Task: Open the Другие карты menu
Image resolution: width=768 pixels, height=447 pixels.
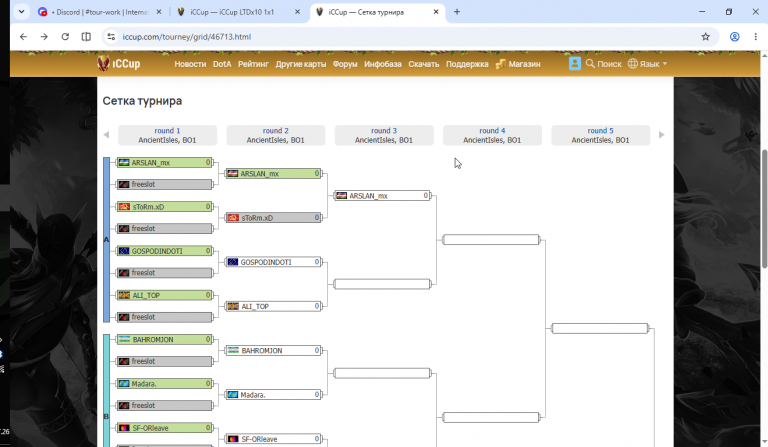Action: coord(301,64)
